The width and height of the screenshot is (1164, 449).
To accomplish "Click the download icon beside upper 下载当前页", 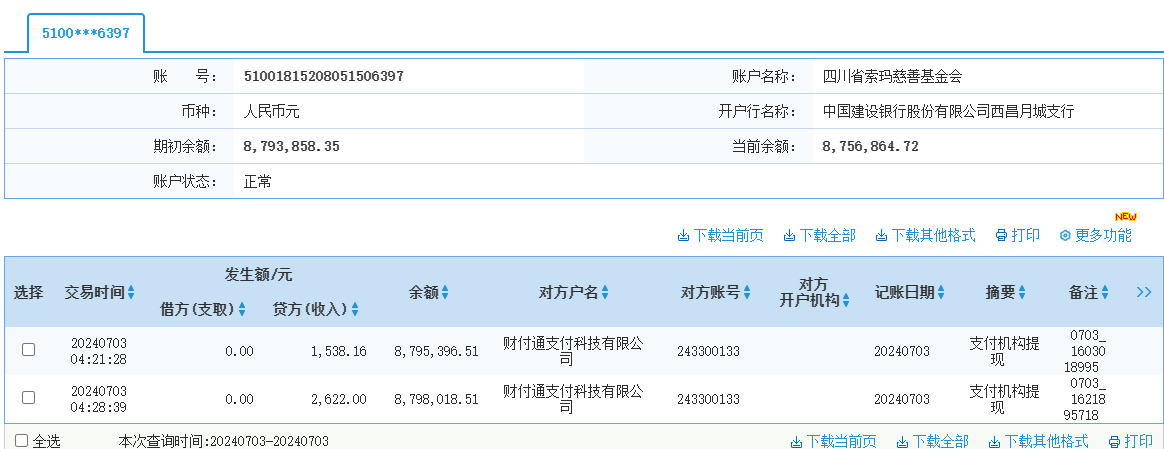I will (x=683, y=236).
